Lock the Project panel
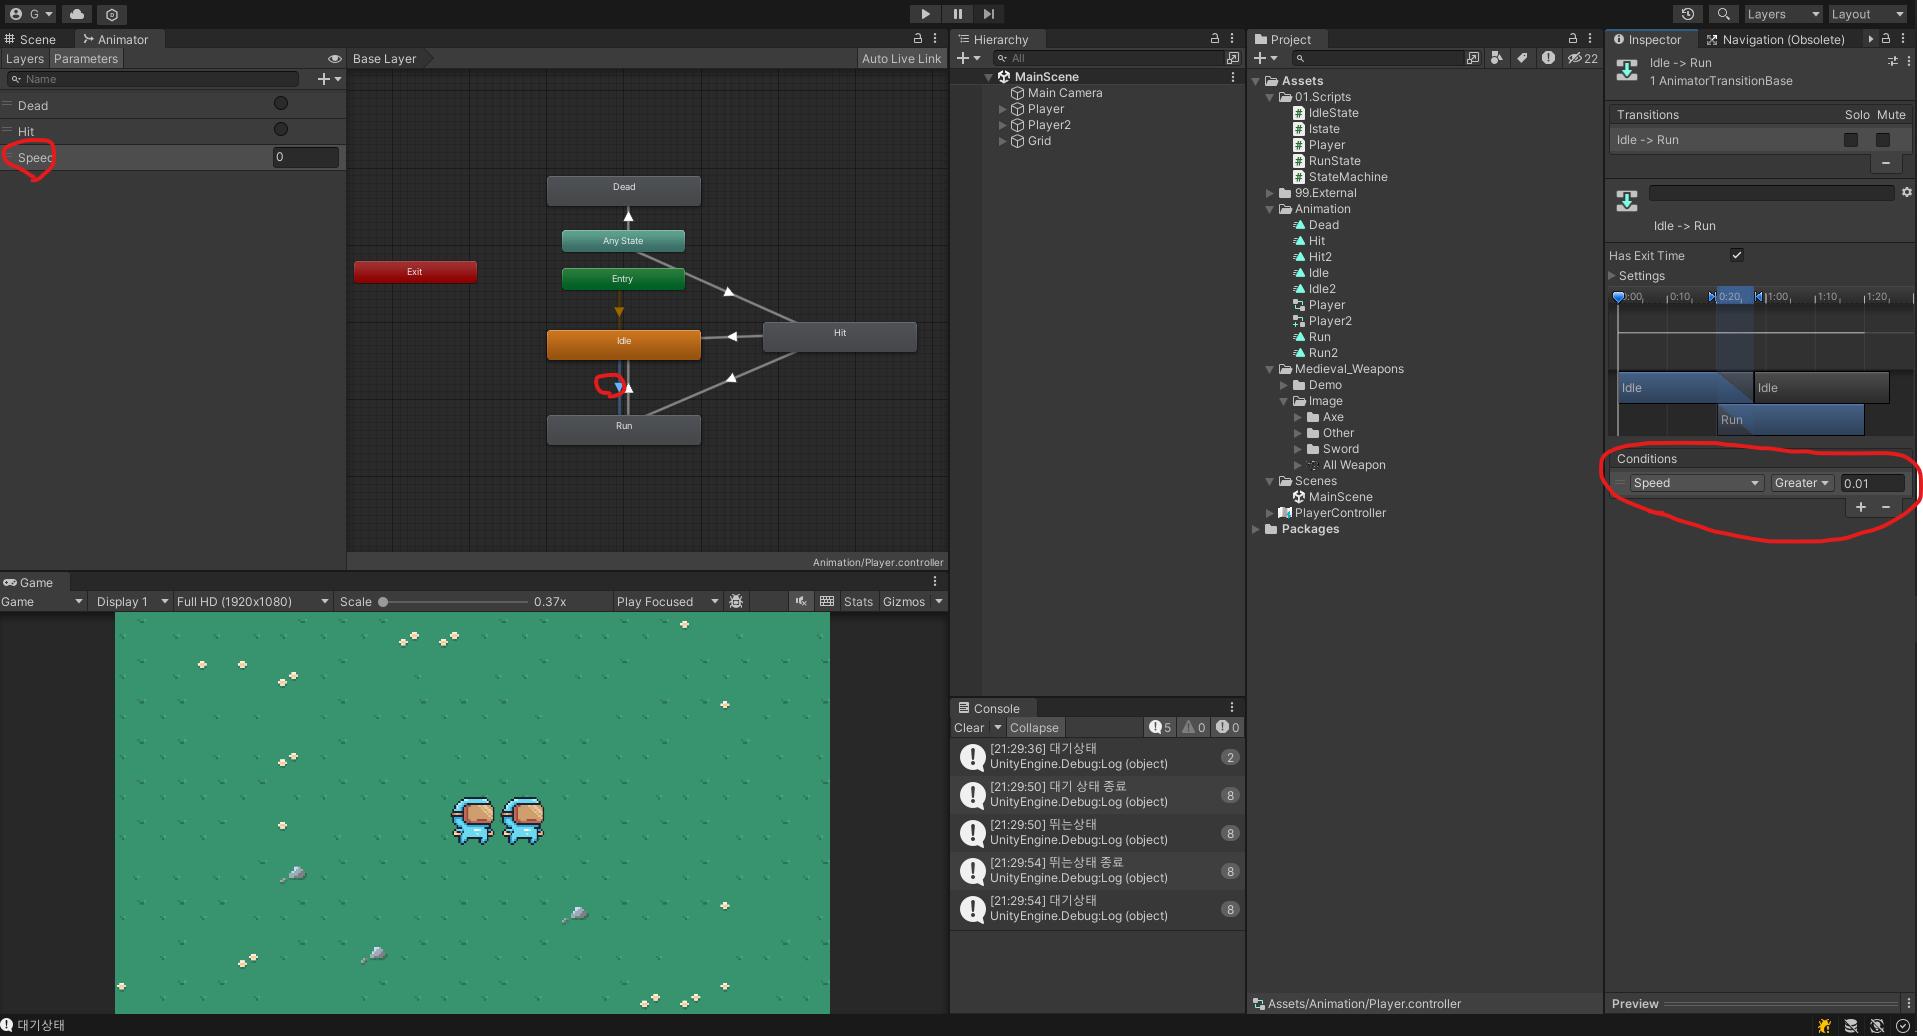The width and height of the screenshot is (1923, 1036). coord(1573,38)
